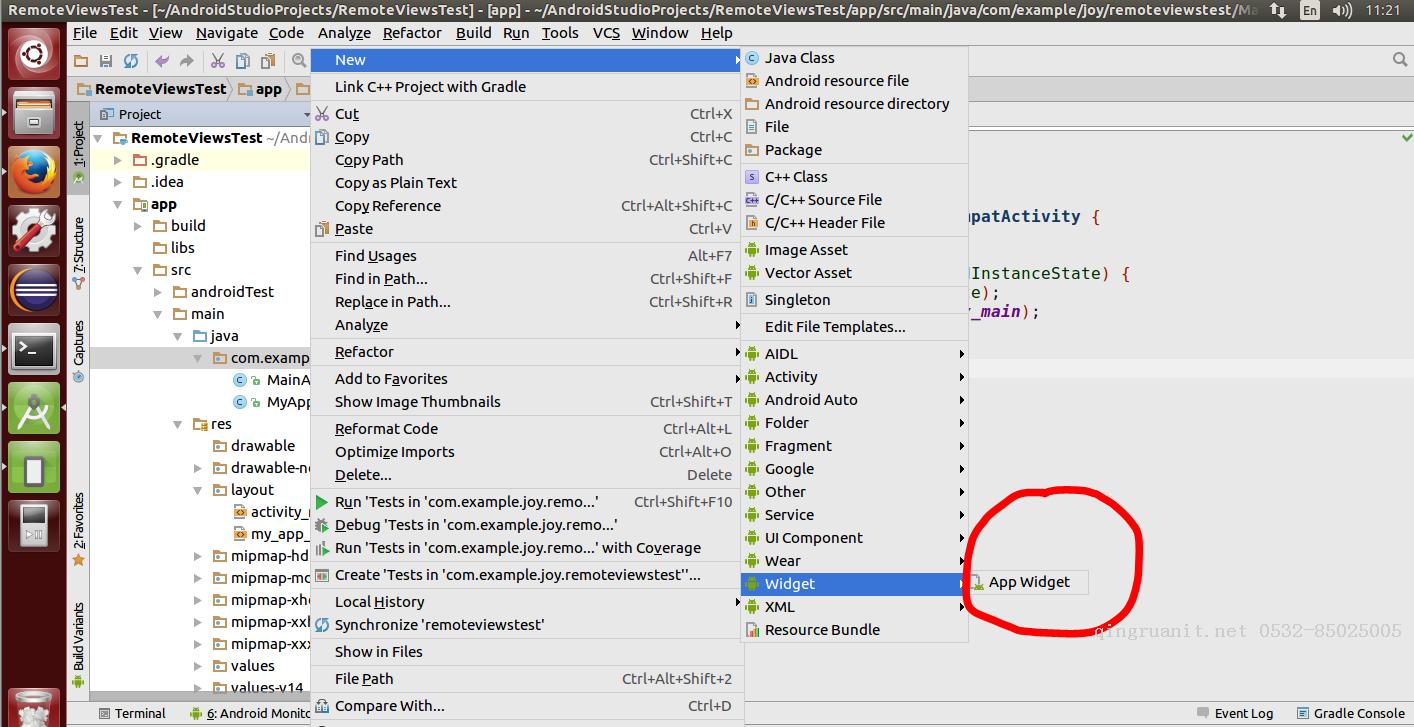The height and width of the screenshot is (727, 1414).
Task: Expand the .idea folder
Action: [x=117, y=182]
